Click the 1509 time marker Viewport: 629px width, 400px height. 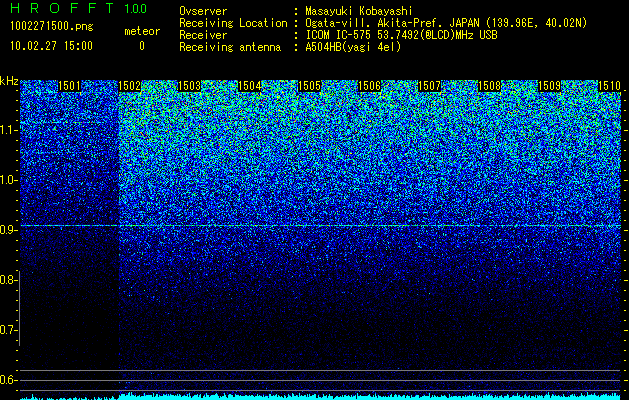pyautogui.click(x=549, y=86)
